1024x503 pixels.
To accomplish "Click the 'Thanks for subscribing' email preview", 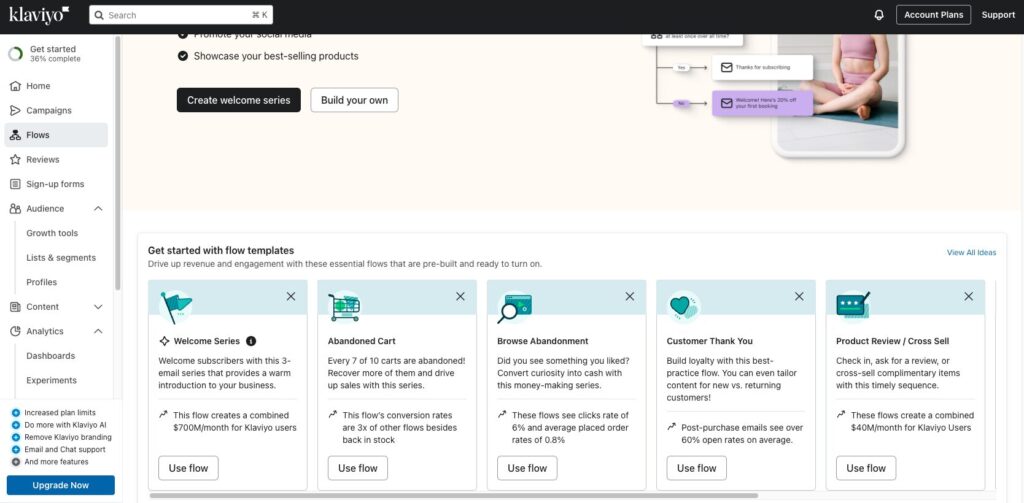I will pyautogui.click(x=763, y=67).
